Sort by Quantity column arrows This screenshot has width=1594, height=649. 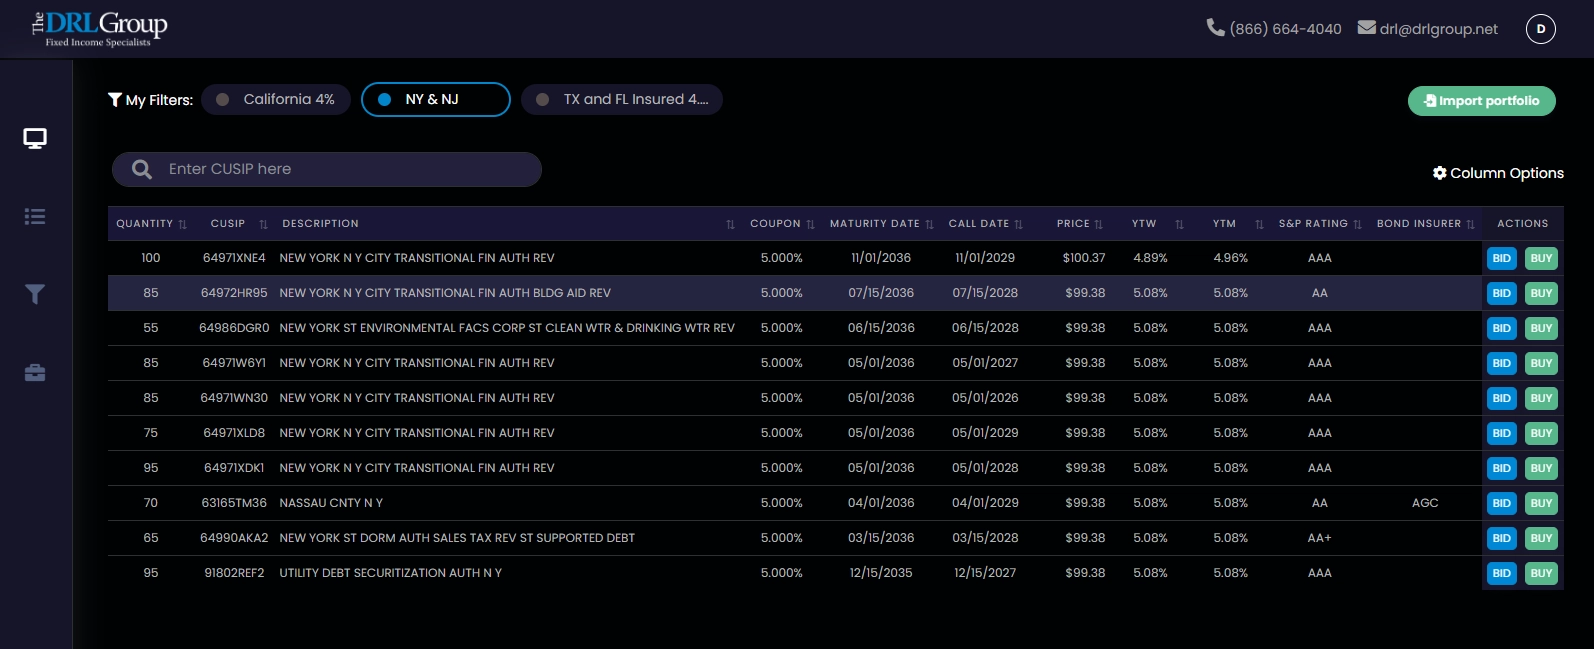pyautogui.click(x=182, y=225)
